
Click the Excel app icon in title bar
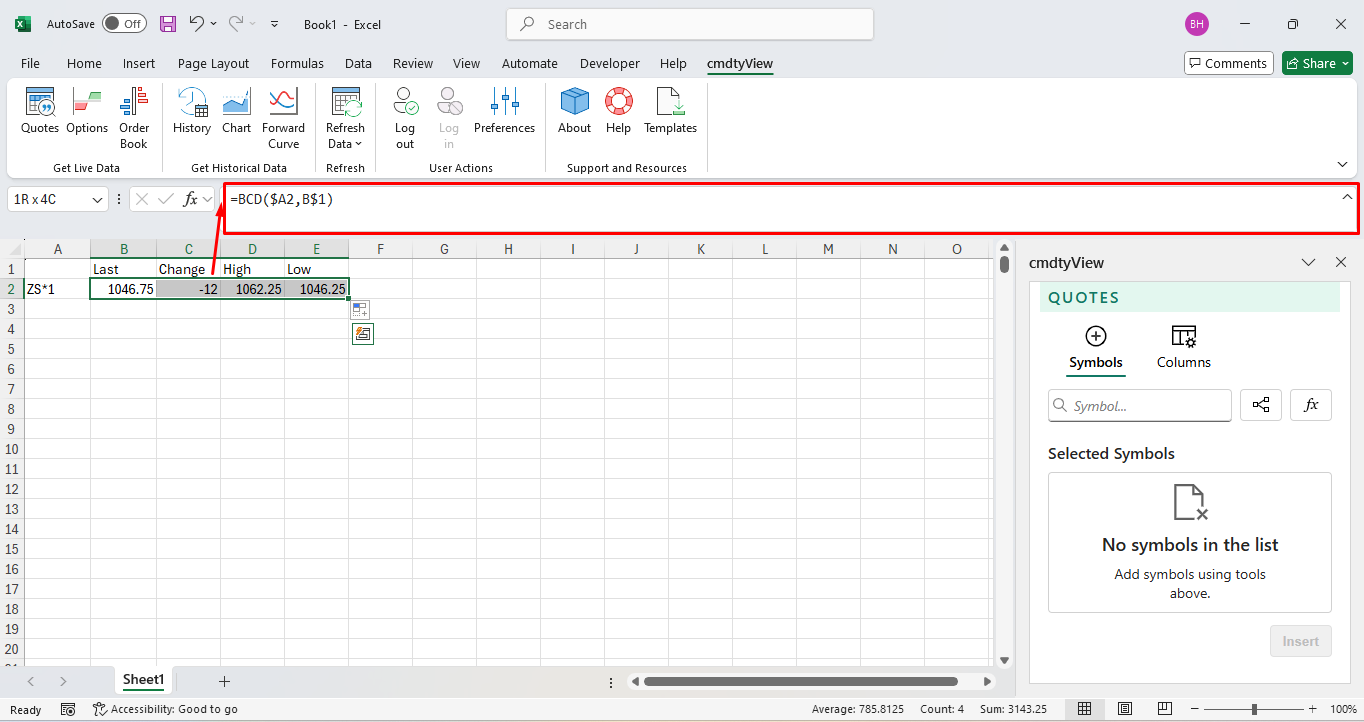coord(23,24)
